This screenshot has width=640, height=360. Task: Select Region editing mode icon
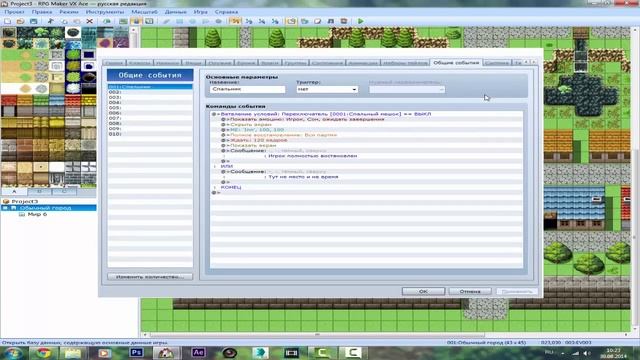point(149,21)
